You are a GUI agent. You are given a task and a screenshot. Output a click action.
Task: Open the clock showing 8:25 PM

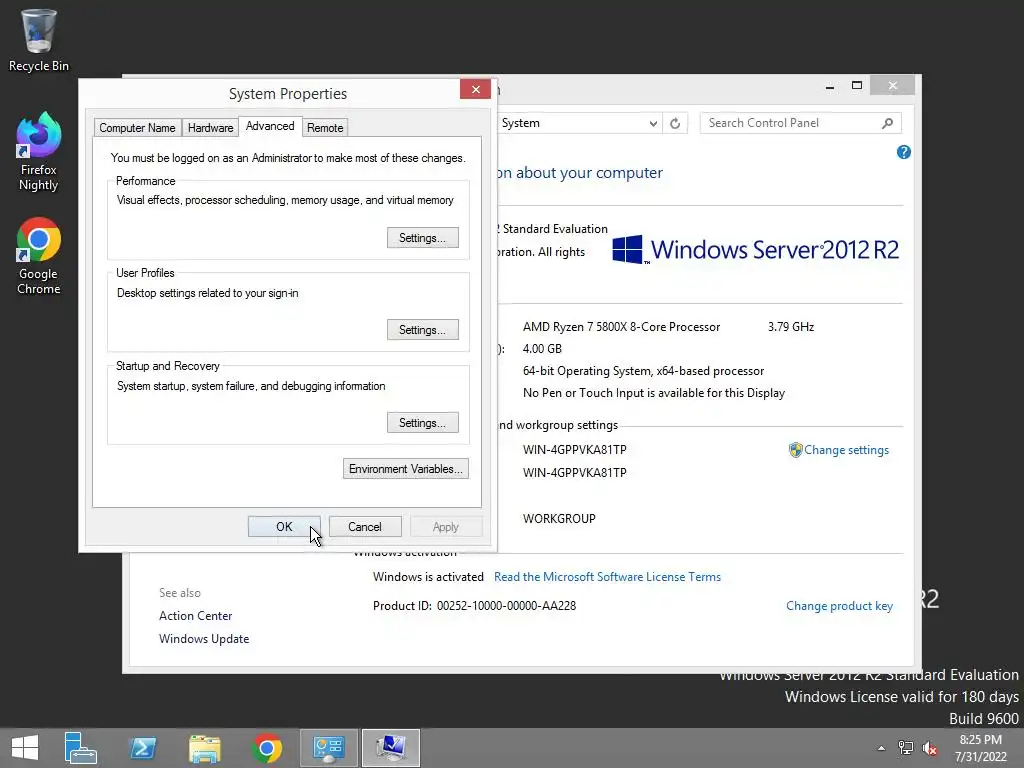pyautogui.click(x=980, y=748)
